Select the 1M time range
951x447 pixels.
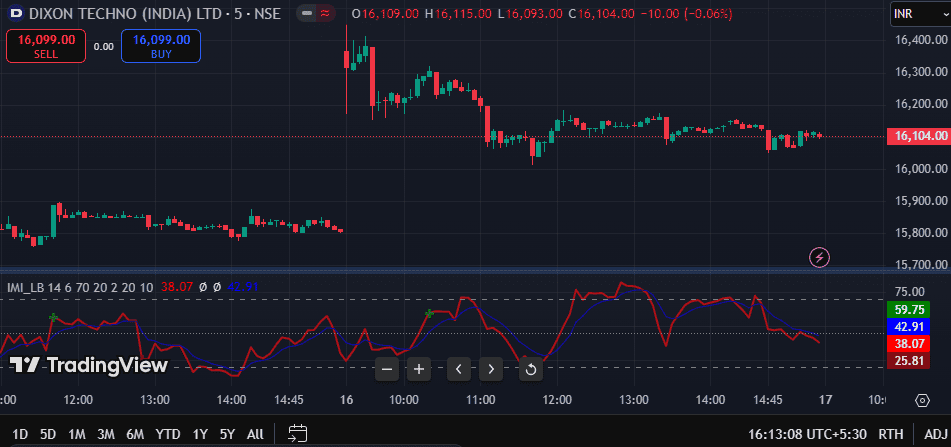pyautogui.click(x=76, y=434)
